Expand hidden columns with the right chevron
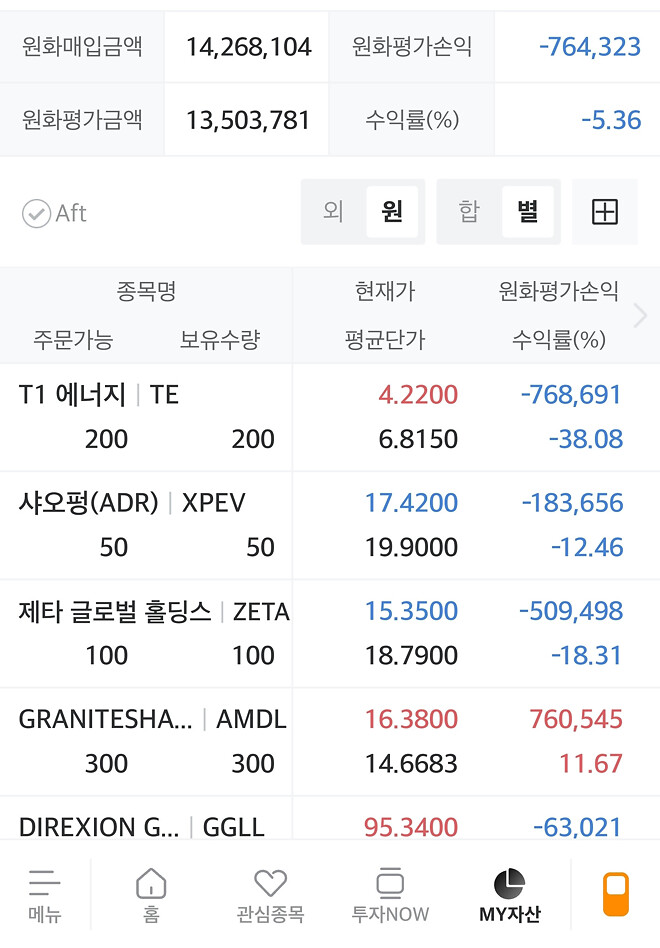660x948 pixels. point(640,314)
